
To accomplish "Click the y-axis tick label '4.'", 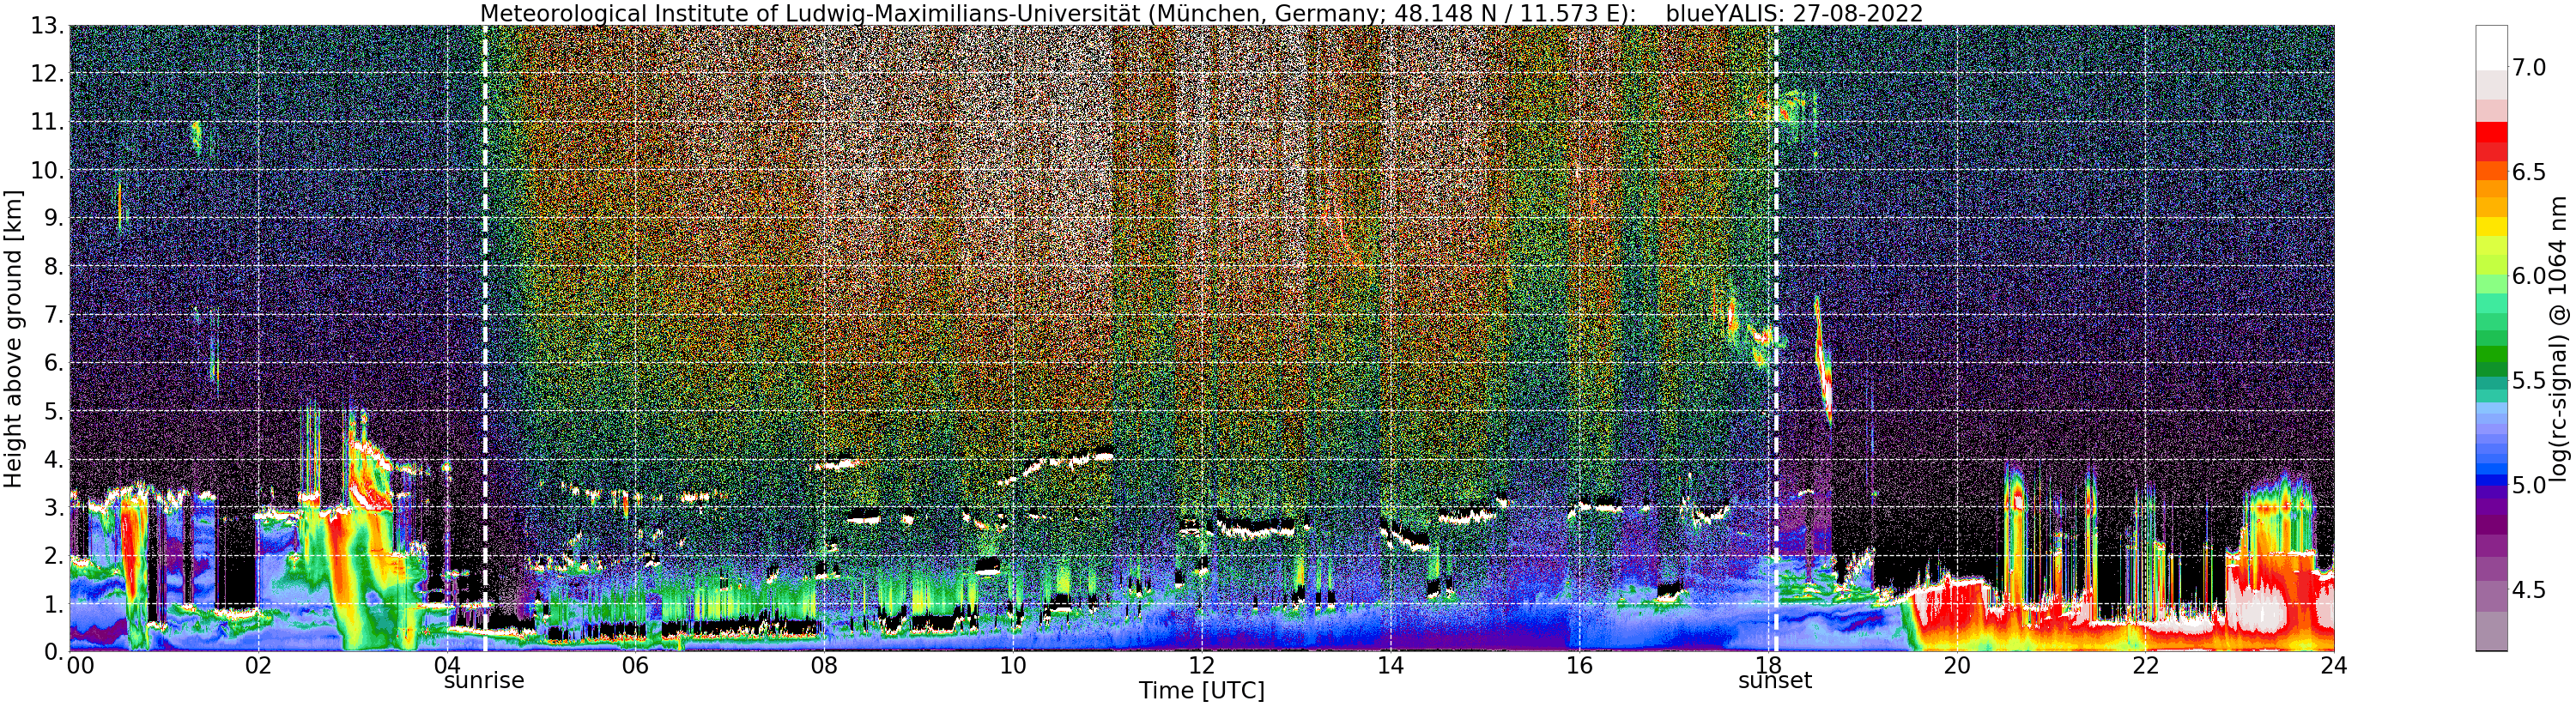I will pyautogui.click(x=54, y=459).
